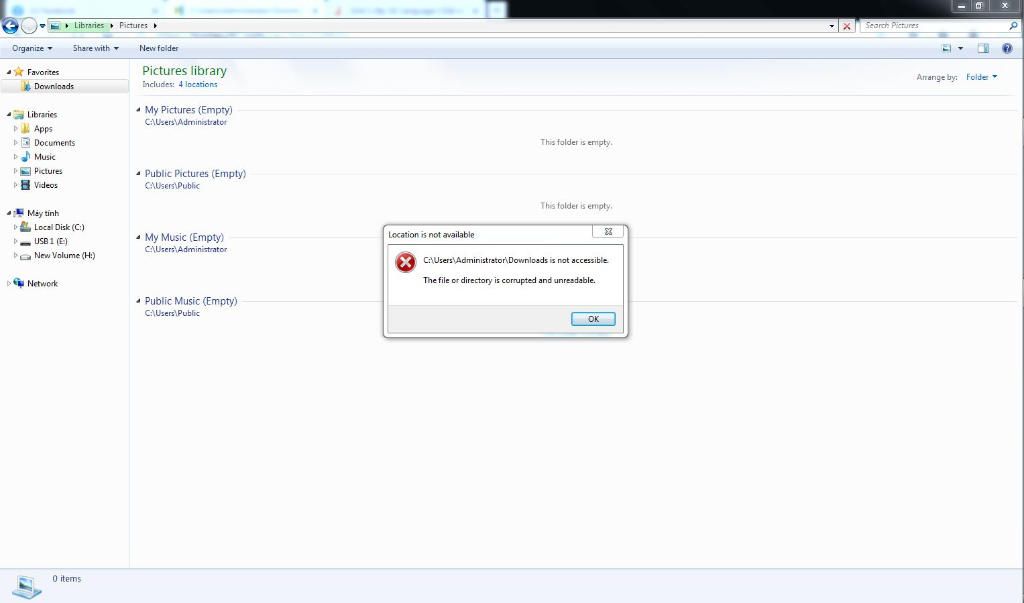Open the Music library

(44, 157)
